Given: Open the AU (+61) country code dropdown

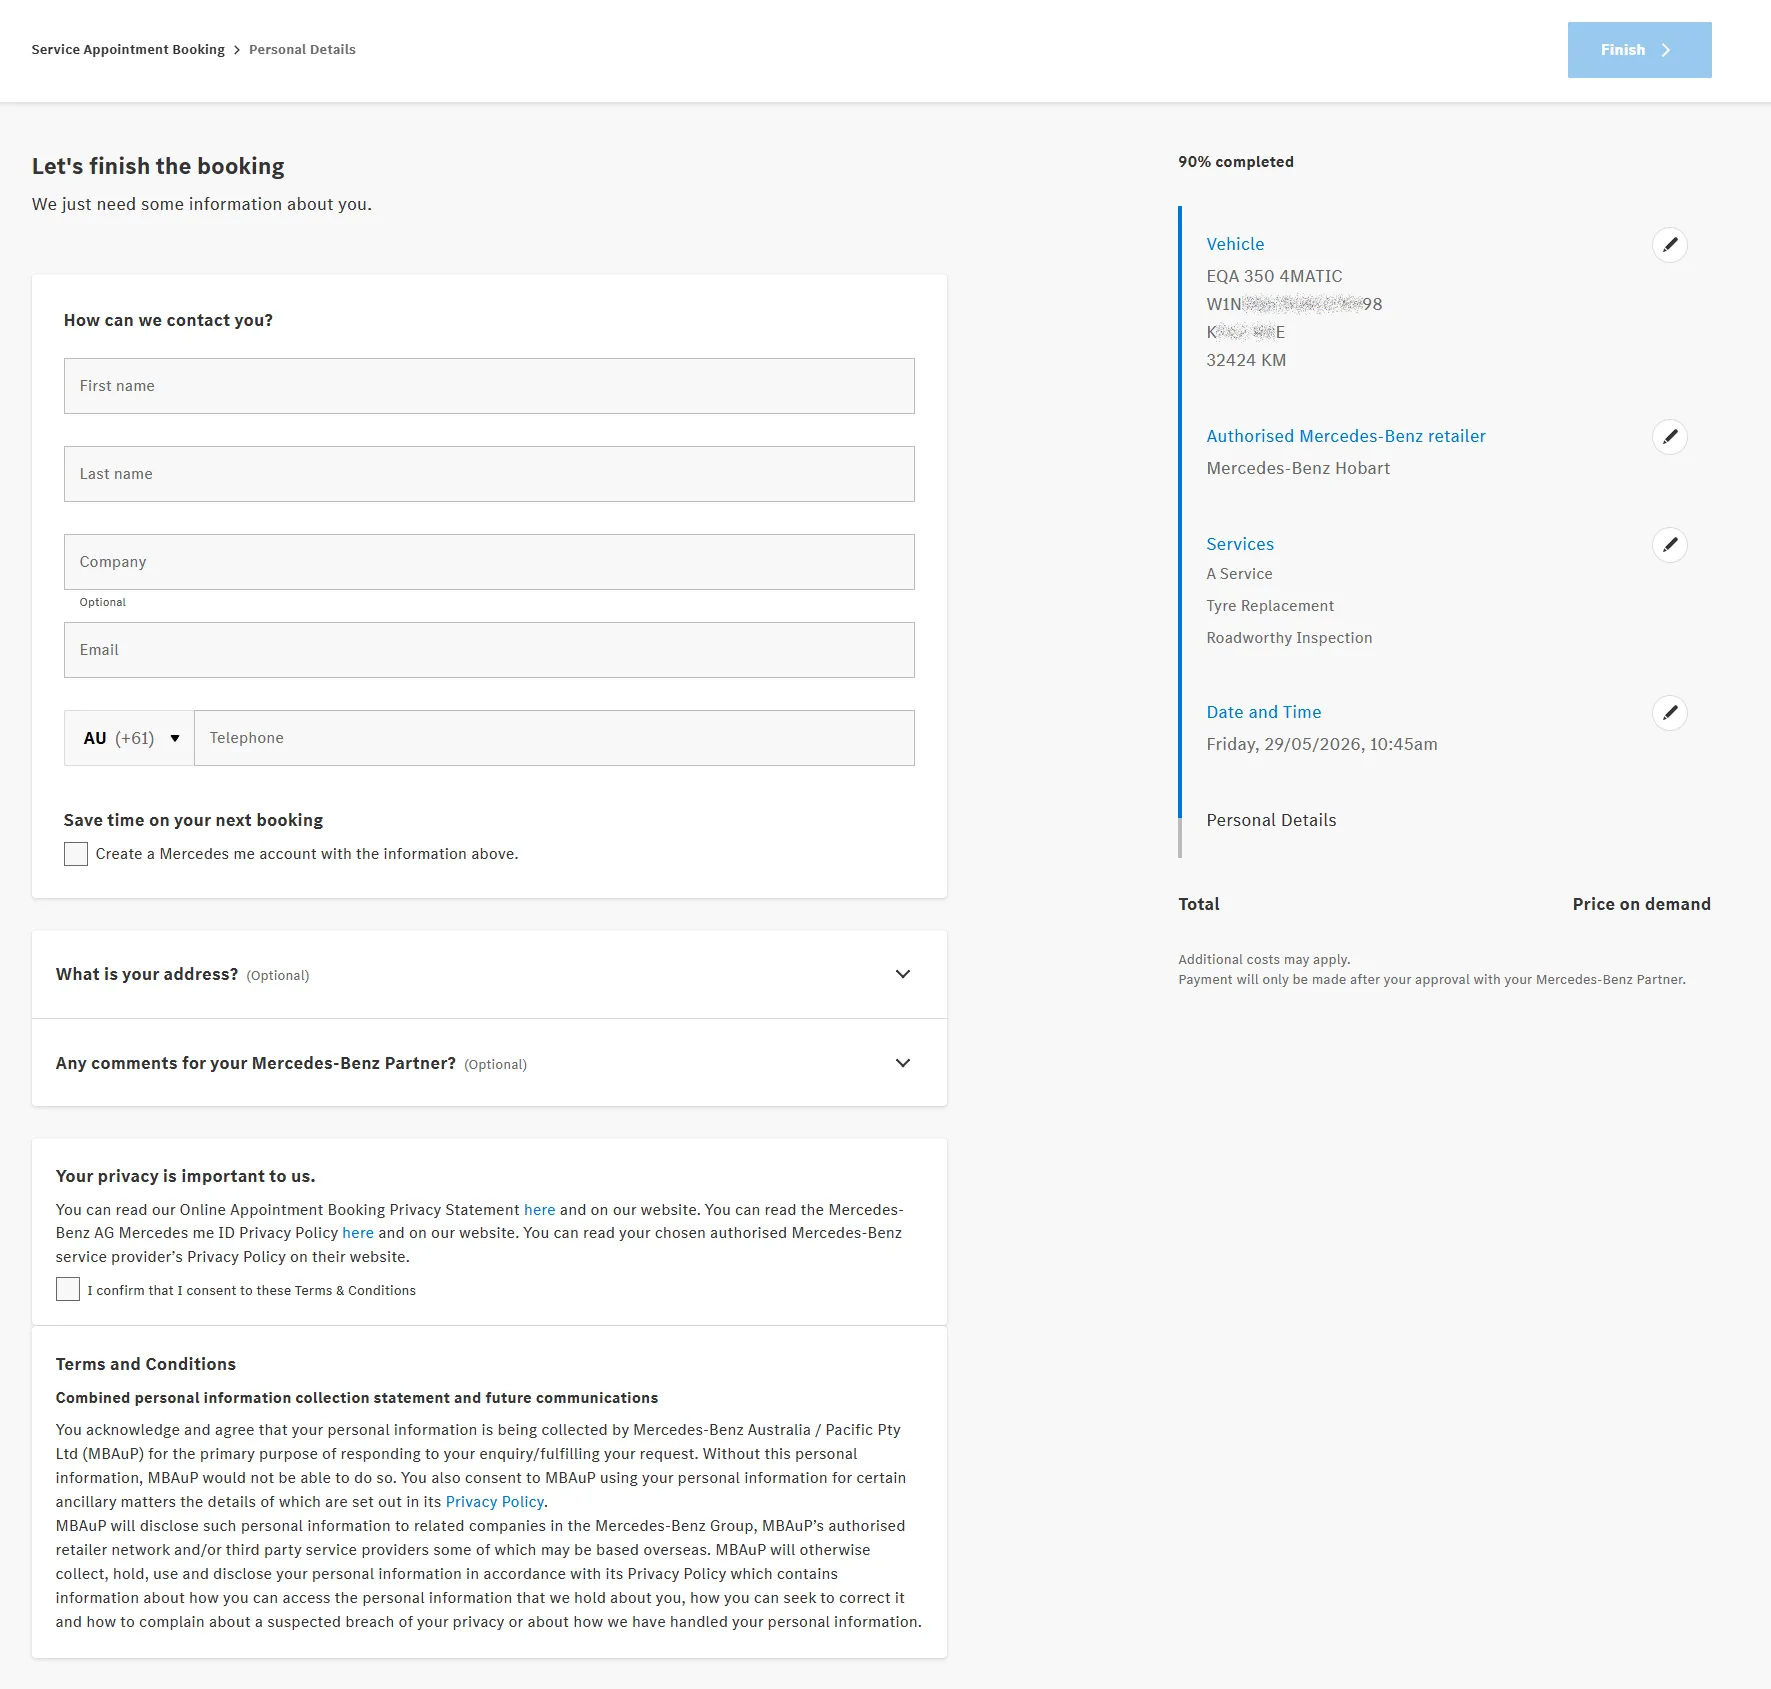Looking at the screenshot, I should pos(129,738).
